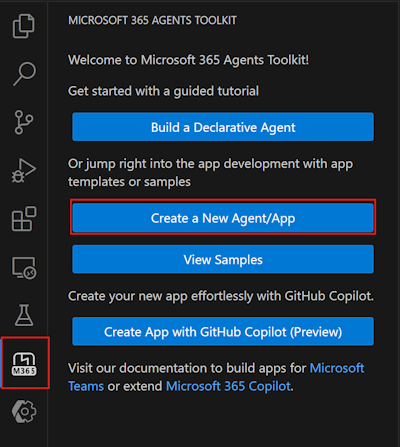This screenshot has height=447, width=400.
Task: Open the Microsoft 365 Agents Toolkit icon
Action: click(x=24, y=364)
